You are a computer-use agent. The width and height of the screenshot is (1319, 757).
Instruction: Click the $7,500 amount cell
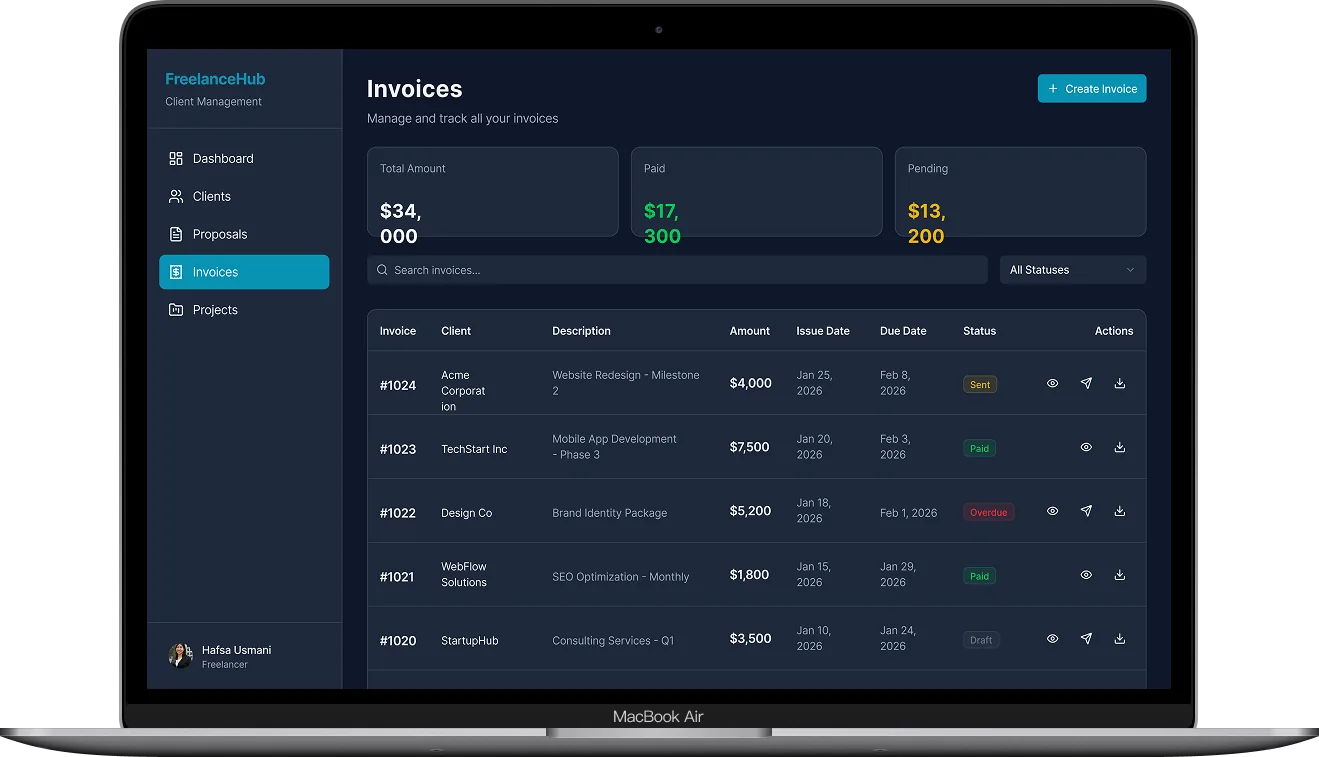[750, 447]
